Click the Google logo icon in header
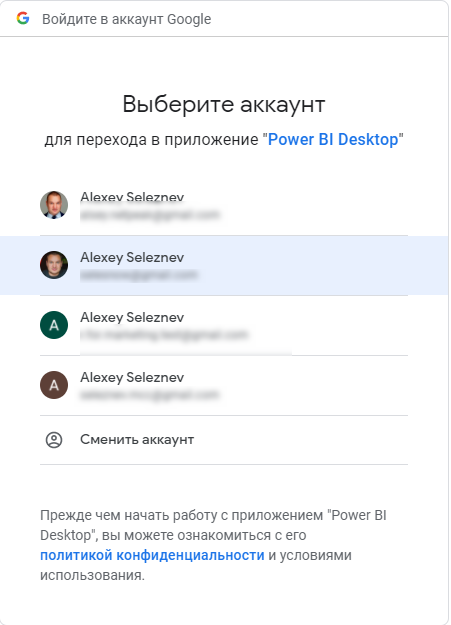This screenshot has width=451, height=625. click(23, 18)
